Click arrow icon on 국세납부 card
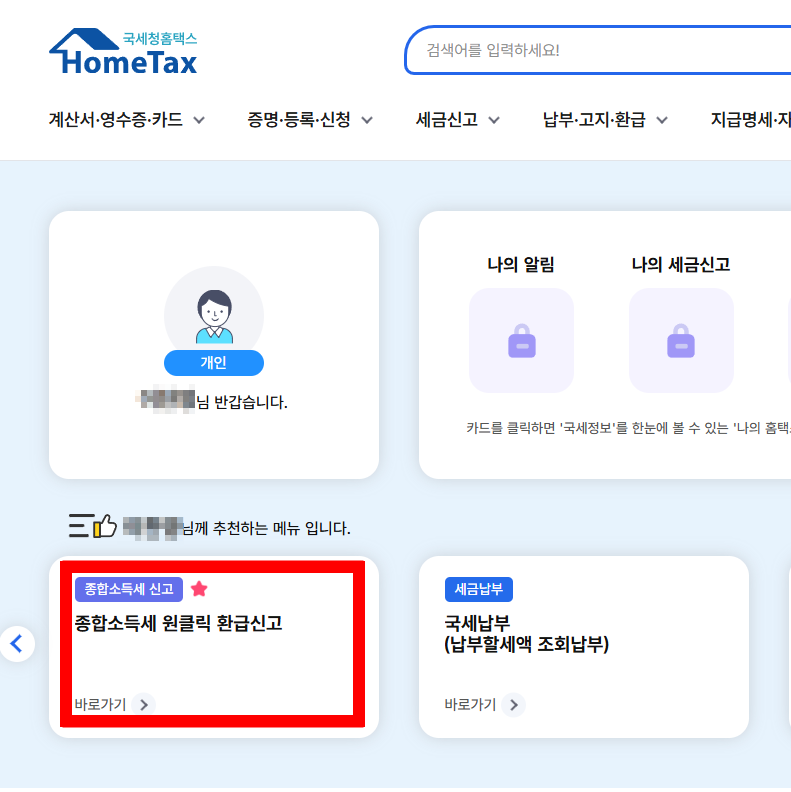This screenshot has width=791, height=792. [514, 705]
